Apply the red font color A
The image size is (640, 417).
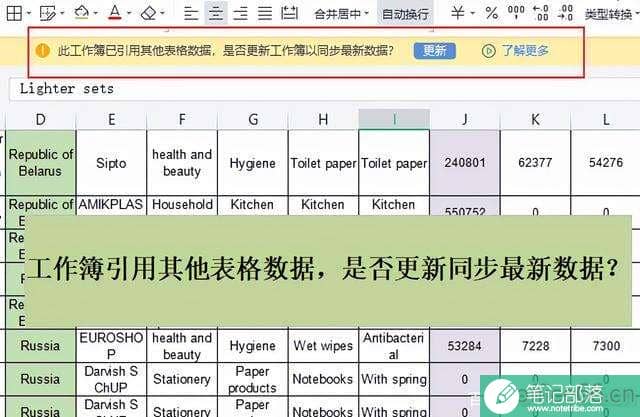click(x=115, y=13)
